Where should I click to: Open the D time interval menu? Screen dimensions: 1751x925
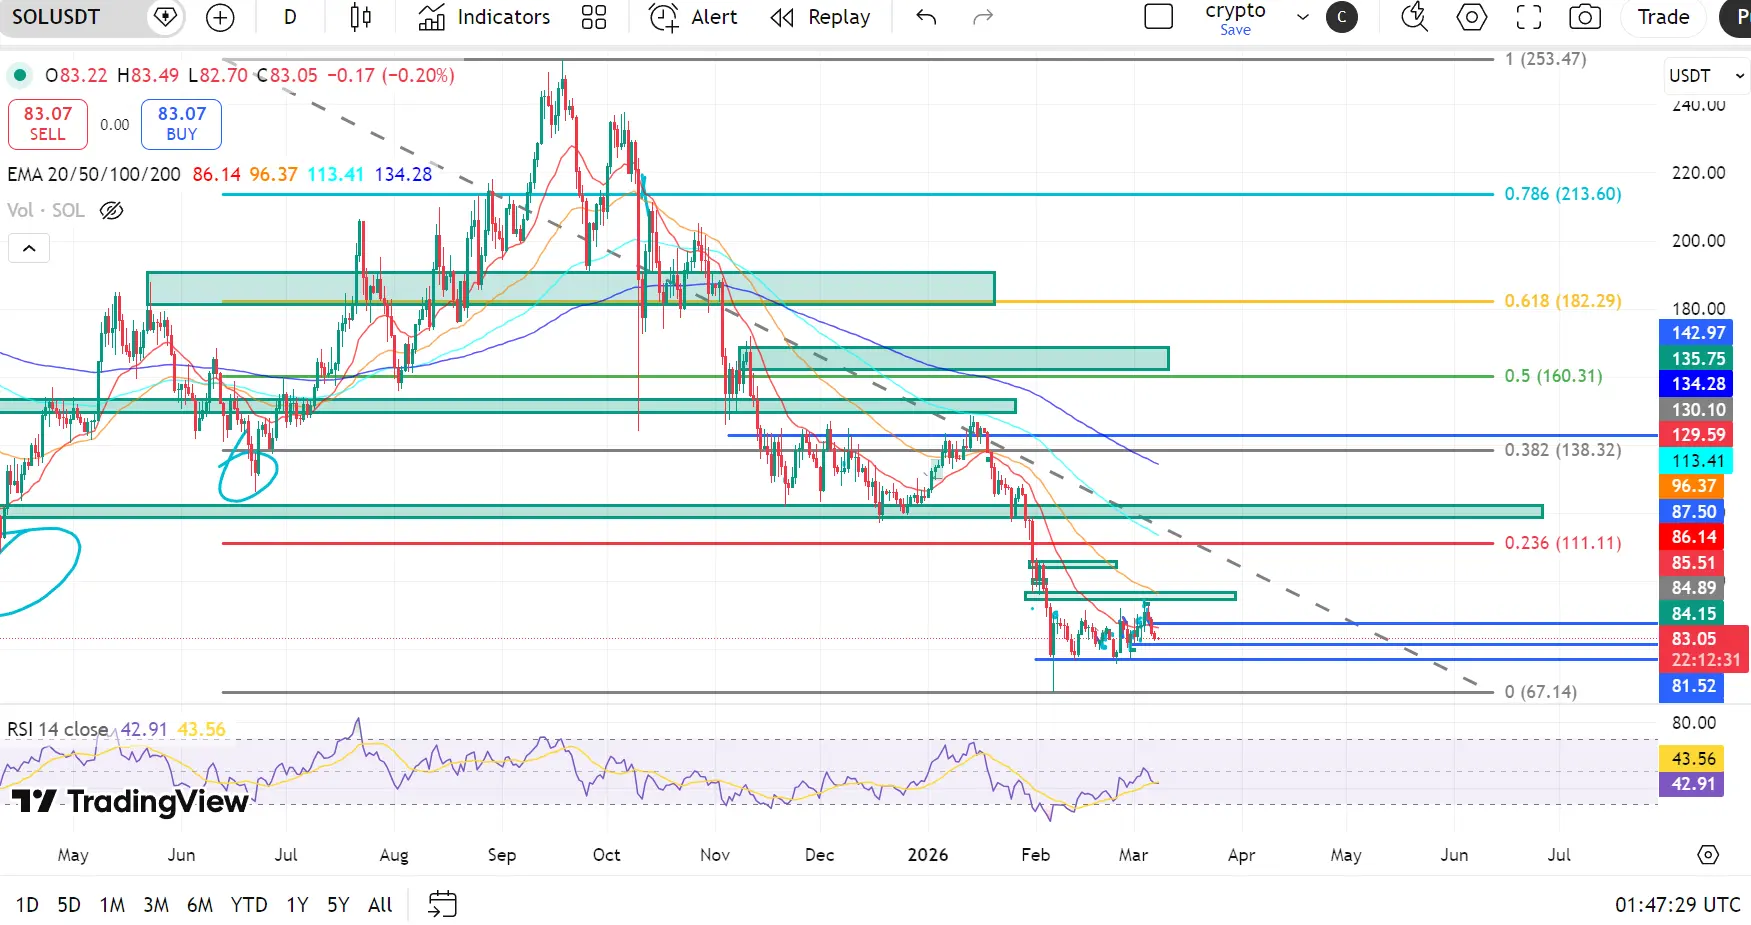(290, 17)
